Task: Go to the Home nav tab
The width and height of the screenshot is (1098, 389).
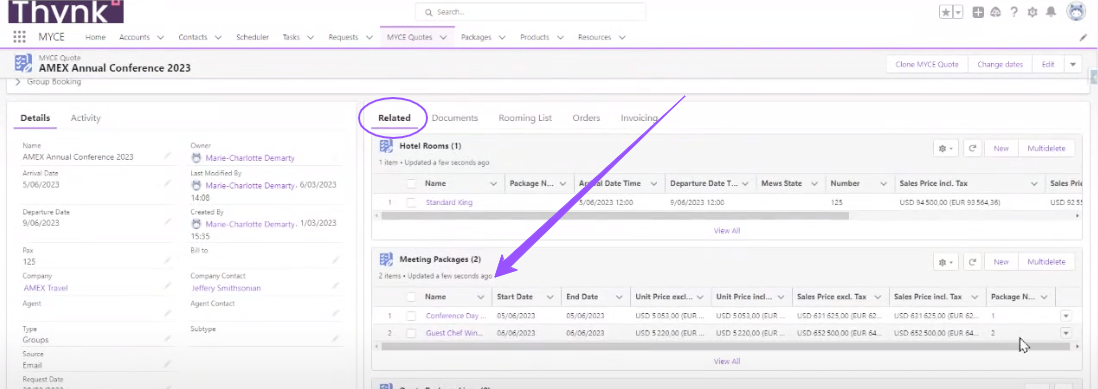Action: point(95,37)
